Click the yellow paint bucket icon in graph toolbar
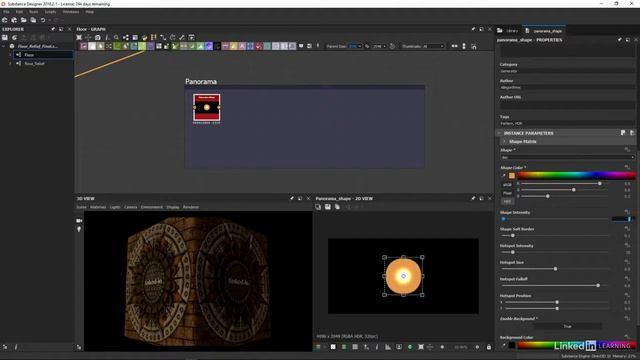 tap(144, 38)
